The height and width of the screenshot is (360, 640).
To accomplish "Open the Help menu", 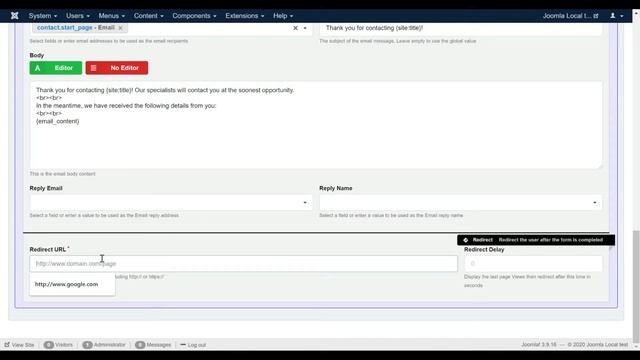I will point(283,16).
